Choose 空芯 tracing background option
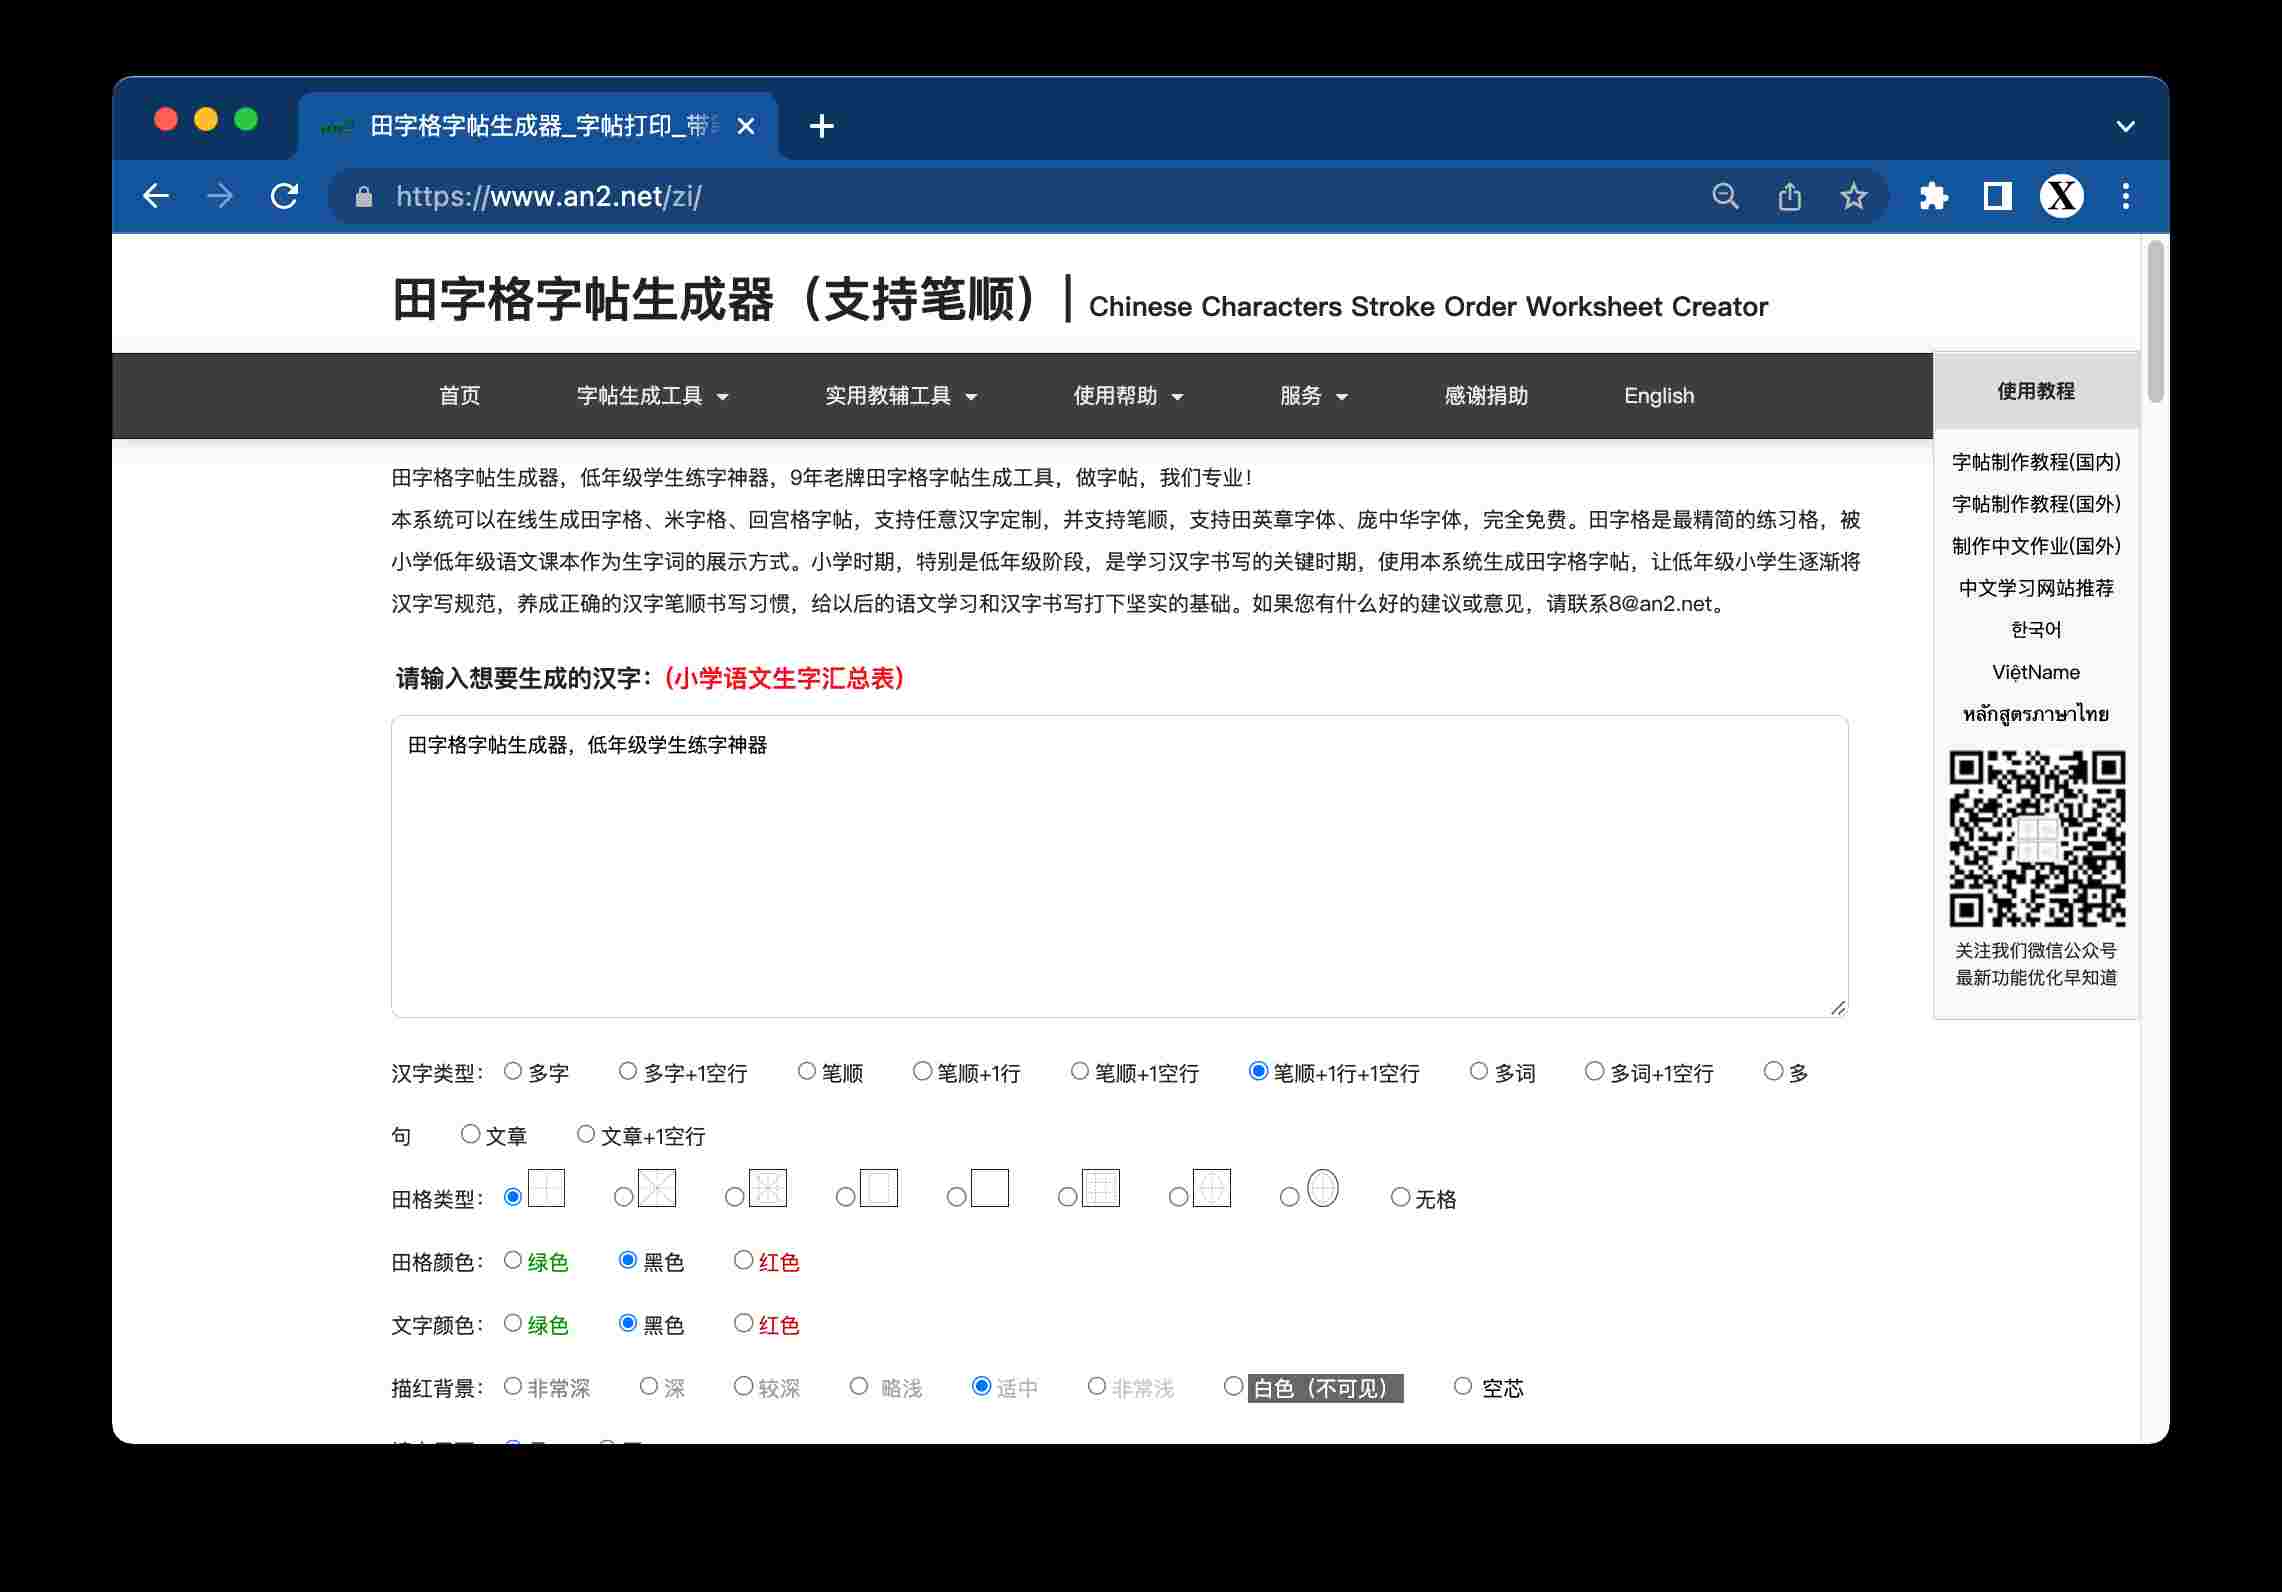Image resolution: width=2282 pixels, height=1592 pixels. [x=1463, y=1386]
